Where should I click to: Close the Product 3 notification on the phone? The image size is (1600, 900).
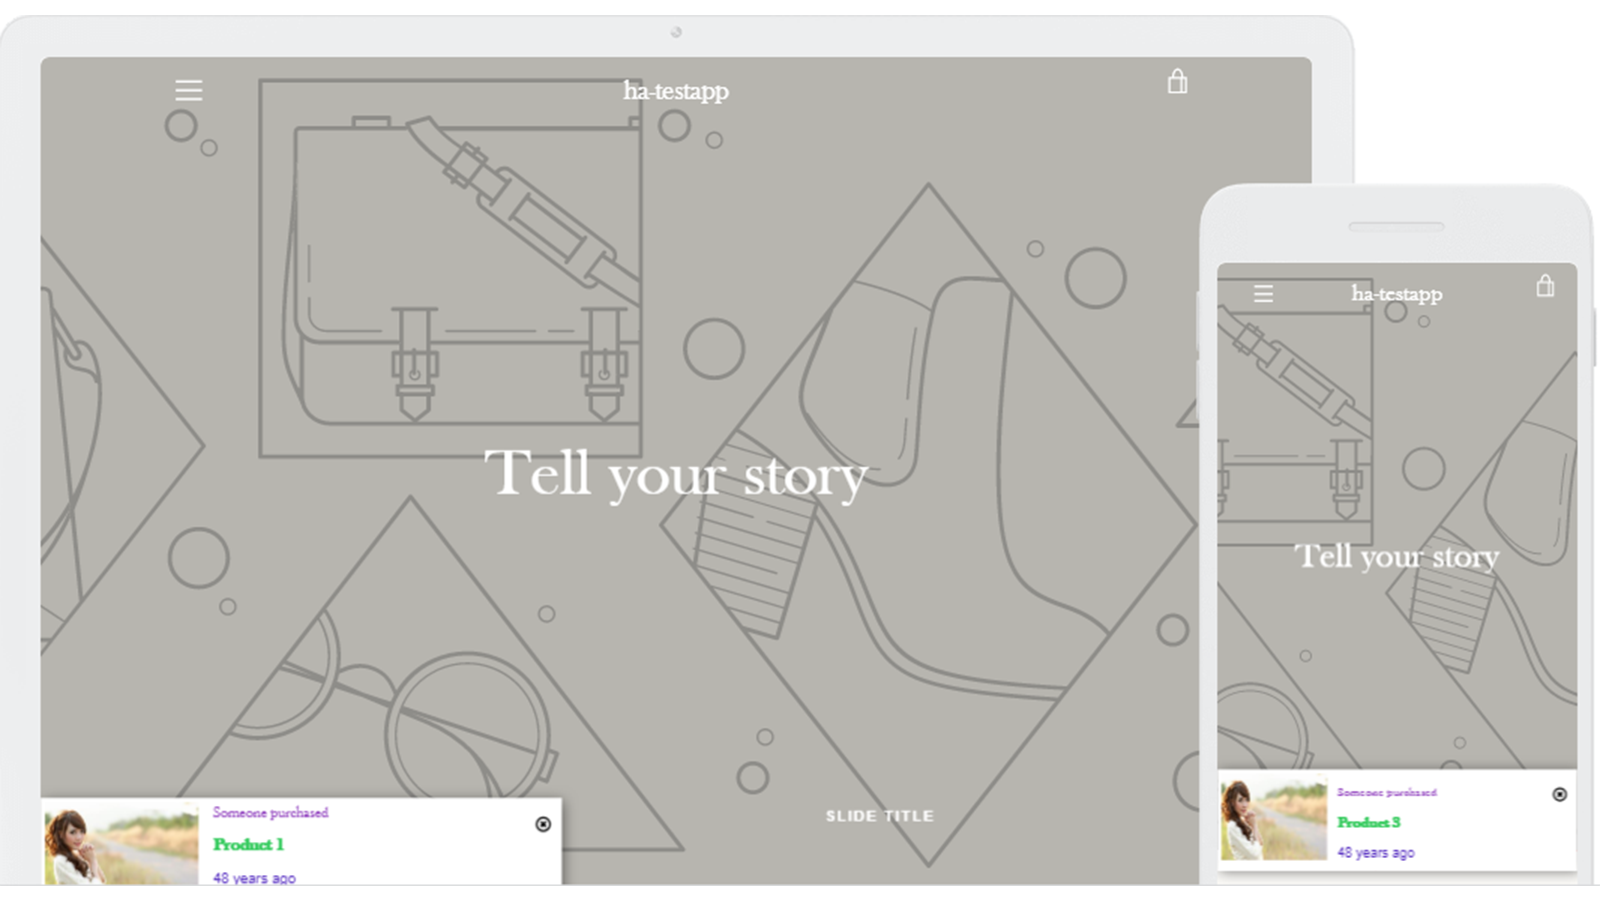[1559, 794]
